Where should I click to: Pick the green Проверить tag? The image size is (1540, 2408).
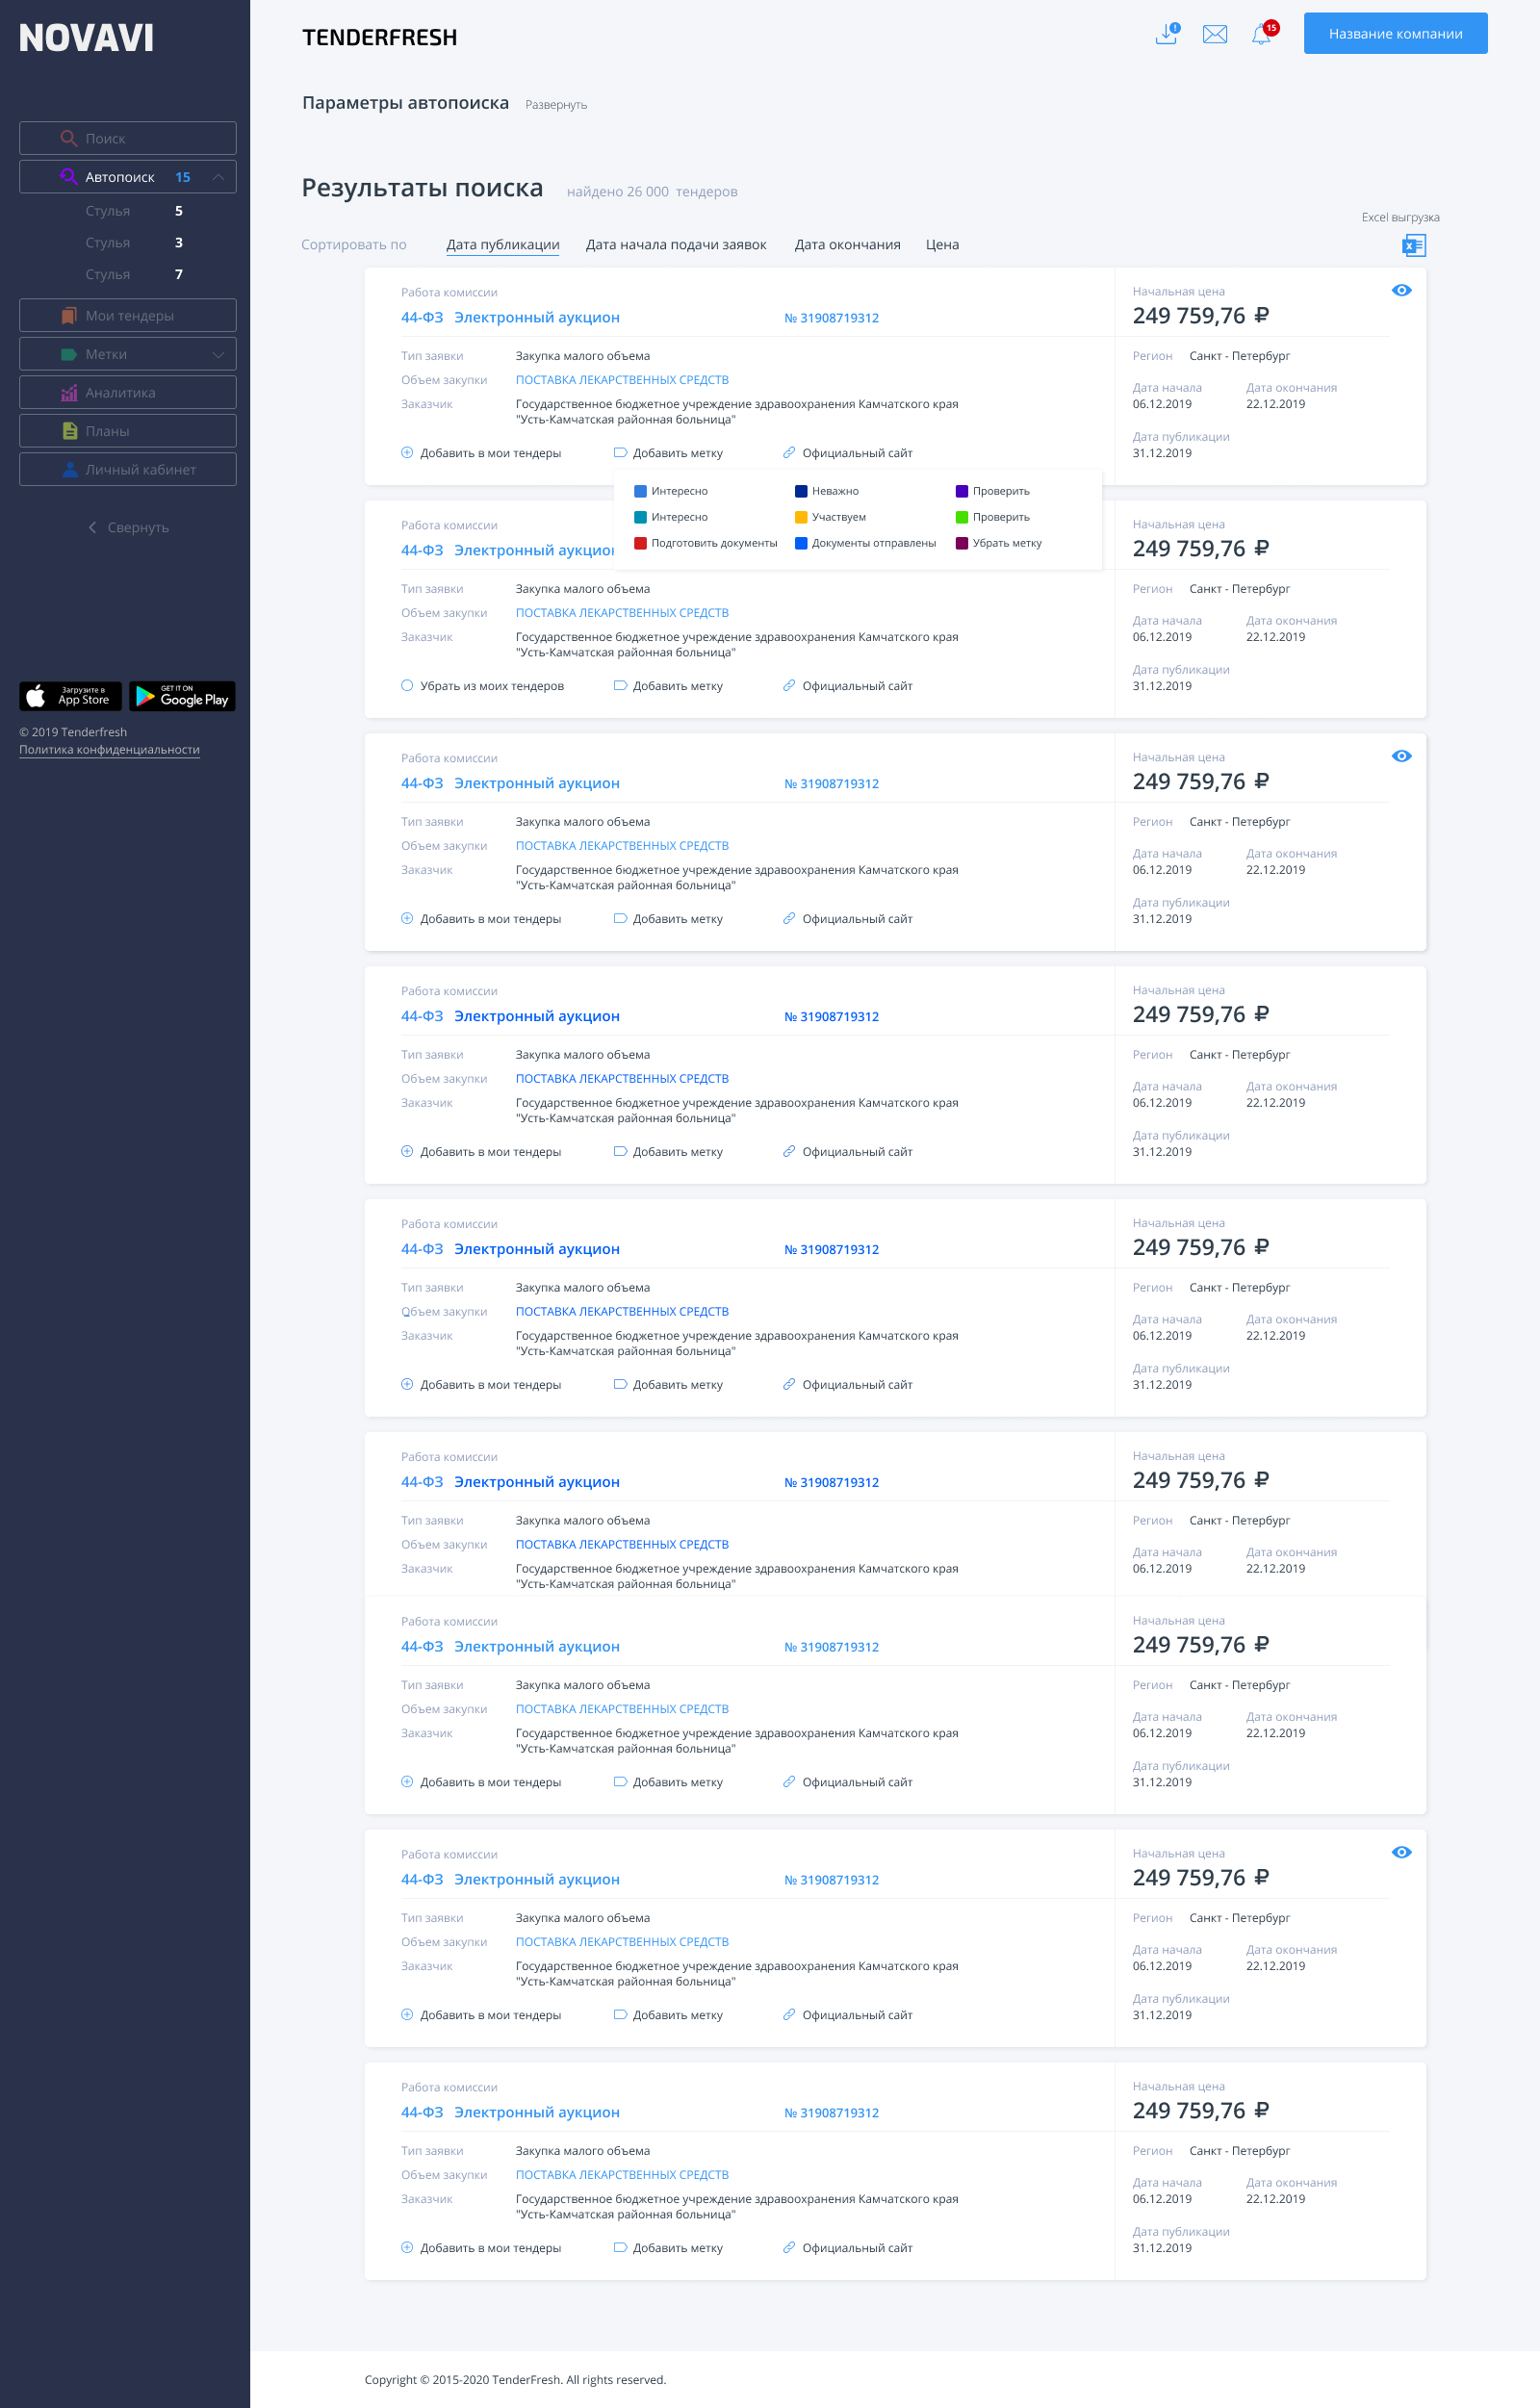coord(992,517)
